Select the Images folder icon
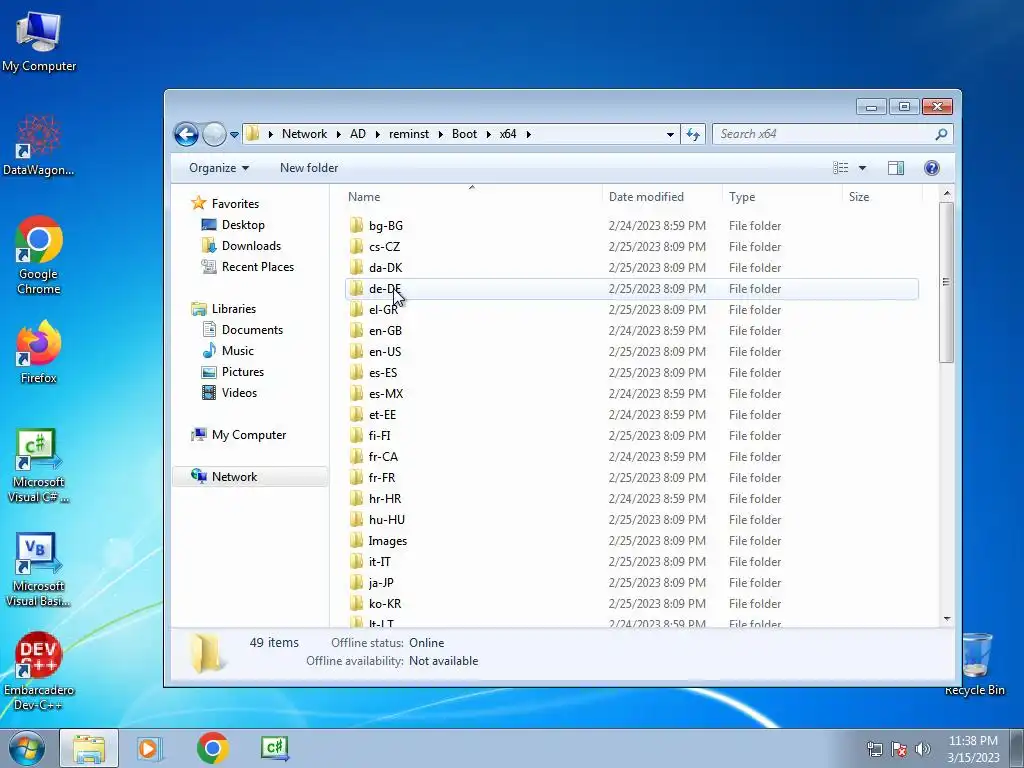This screenshot has height=768, width=1024. 356,540
